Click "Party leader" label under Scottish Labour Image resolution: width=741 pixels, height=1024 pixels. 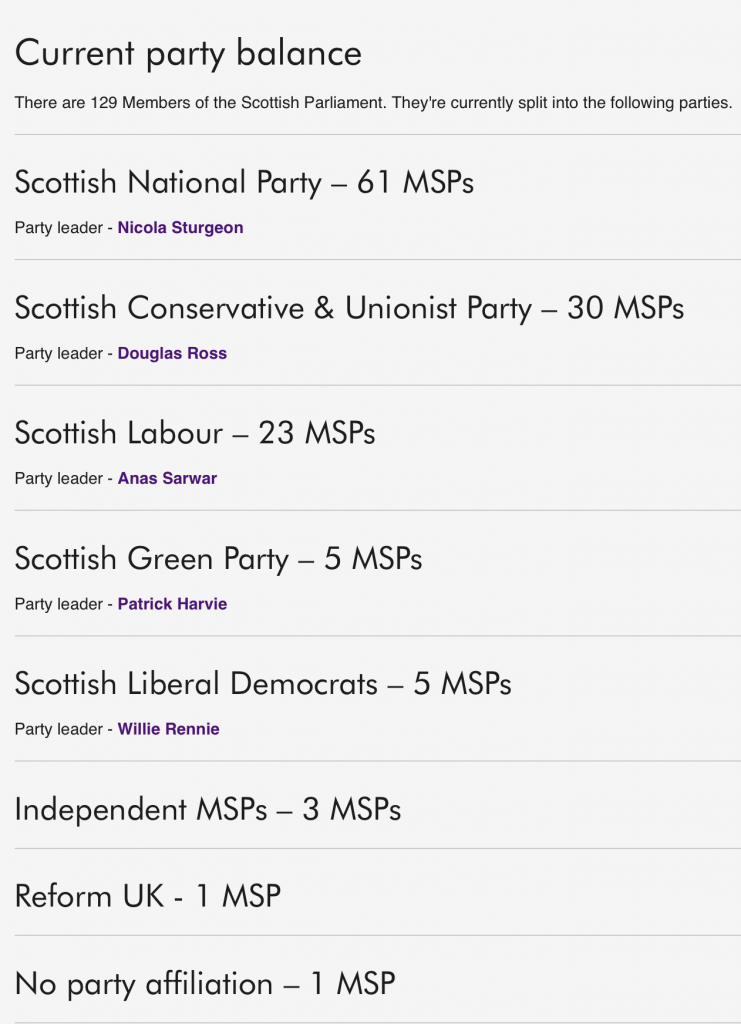(x=58, y=478)
